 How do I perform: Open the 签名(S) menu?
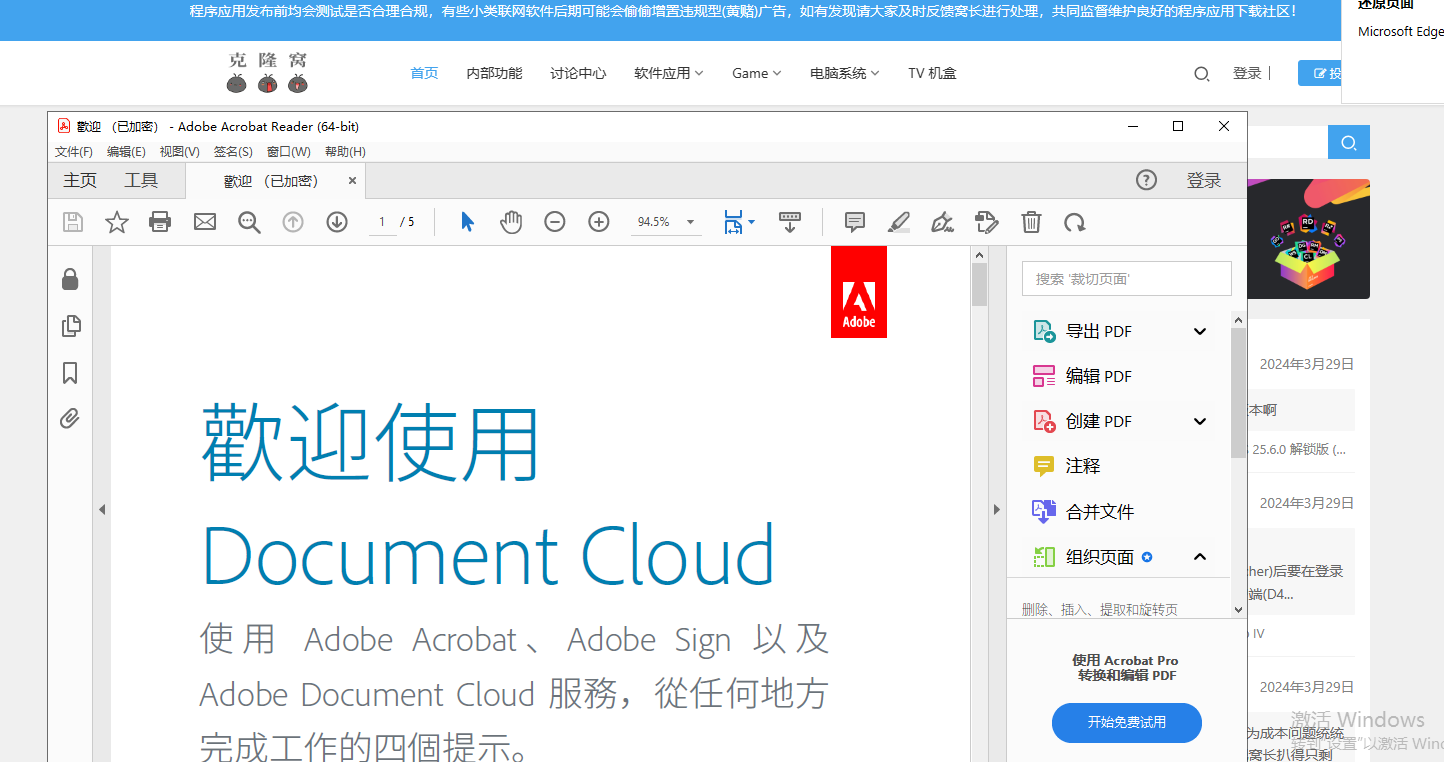pos(233,152)
